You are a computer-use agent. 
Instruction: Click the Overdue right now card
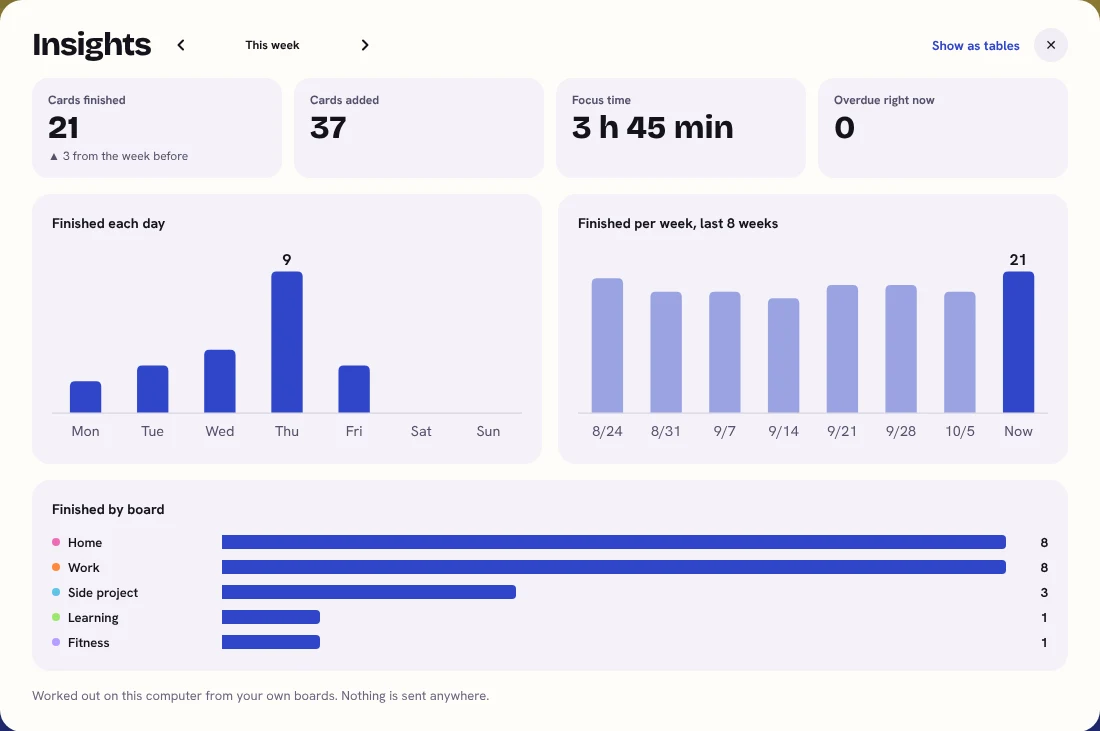click(x=943, y=128)
